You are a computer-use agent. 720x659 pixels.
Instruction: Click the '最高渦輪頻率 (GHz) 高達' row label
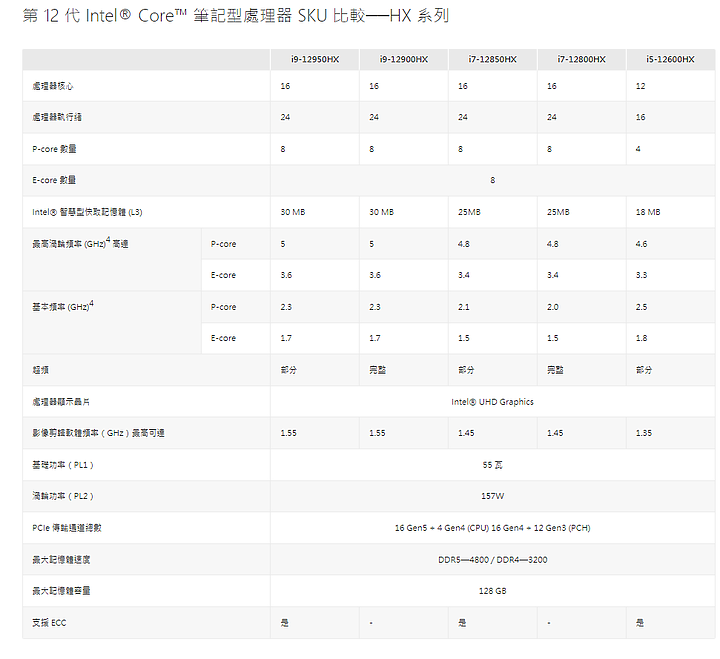click(80, 243)
